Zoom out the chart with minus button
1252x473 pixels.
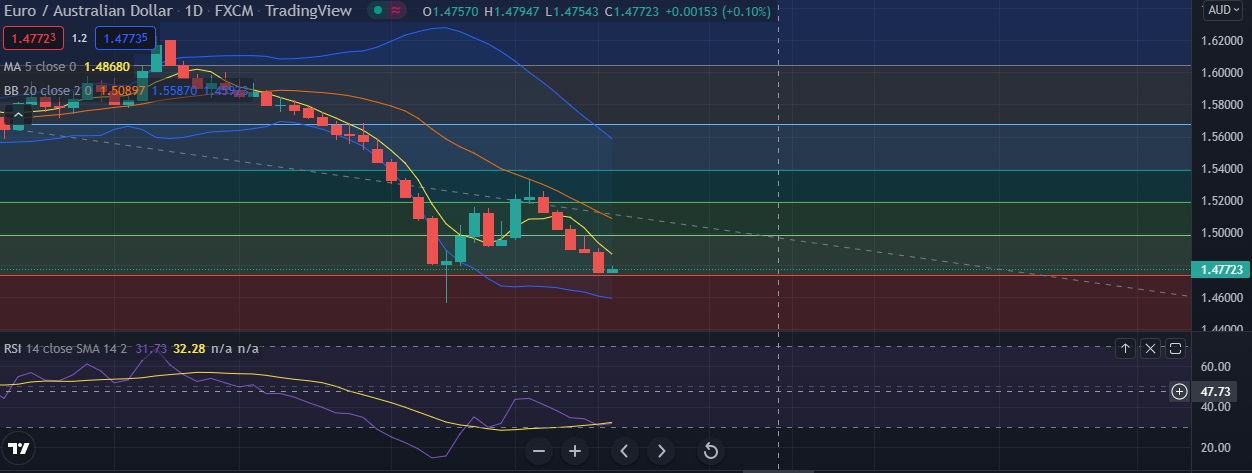pyautogui.click(x=539, y=451)
